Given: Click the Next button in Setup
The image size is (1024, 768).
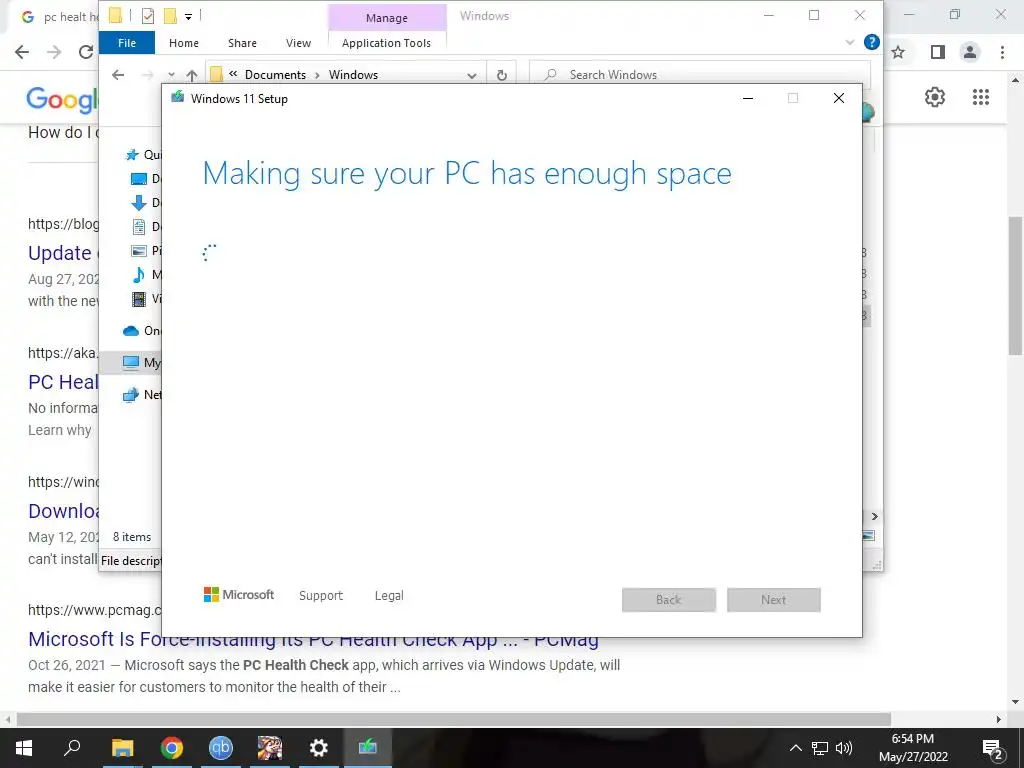Looking at the screenshot, I should pos(773,600).
